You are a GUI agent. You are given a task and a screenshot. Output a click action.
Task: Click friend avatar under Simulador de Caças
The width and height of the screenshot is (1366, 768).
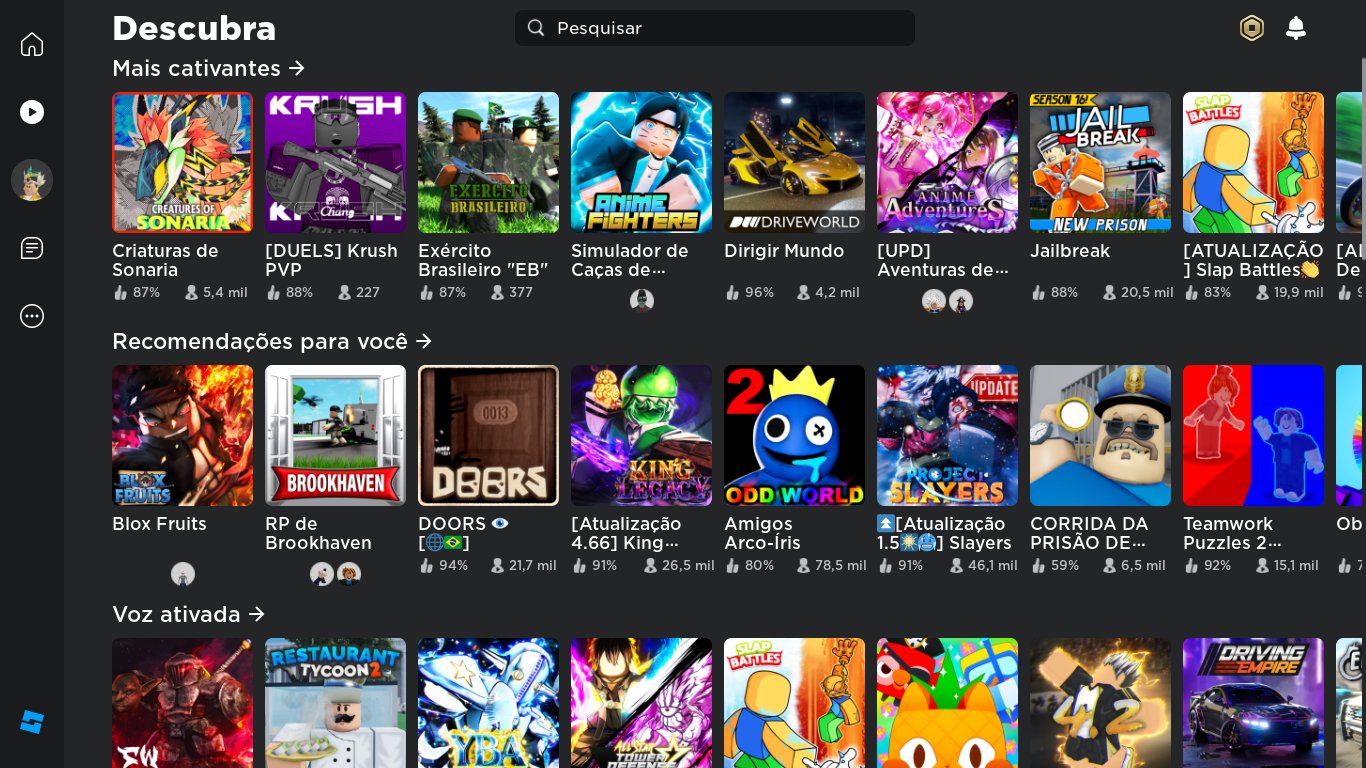tap(642, 301)
